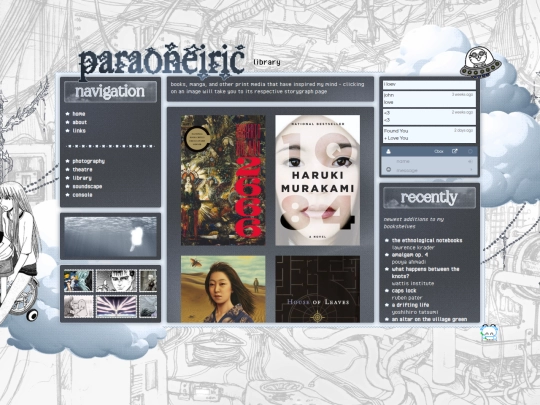
Task: Click the purple light rays stamp
Action: 116,307
